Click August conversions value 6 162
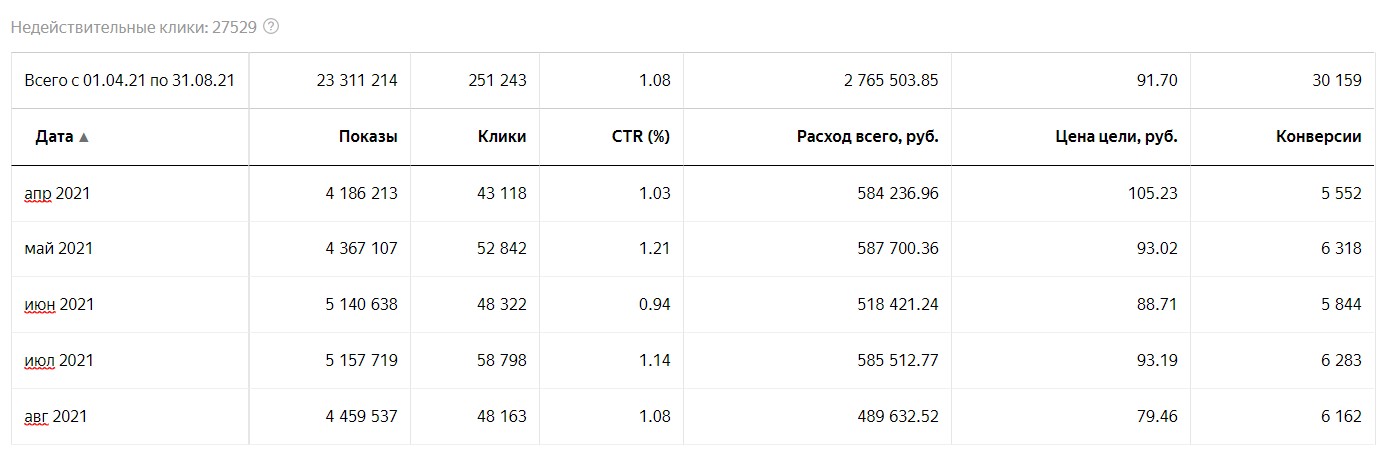Viewport: 1387px width, 458px height. pyautogui.click(x=1341, y=416)
